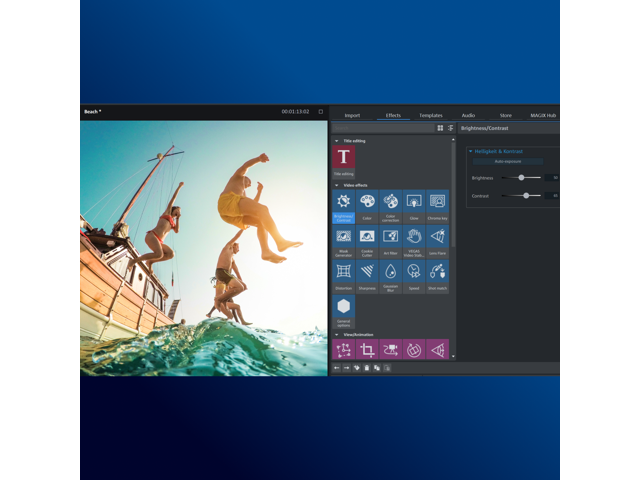This screenshot has height=480, width=640.
Task: Open the Chroma key effect
Action: point(437,204)
